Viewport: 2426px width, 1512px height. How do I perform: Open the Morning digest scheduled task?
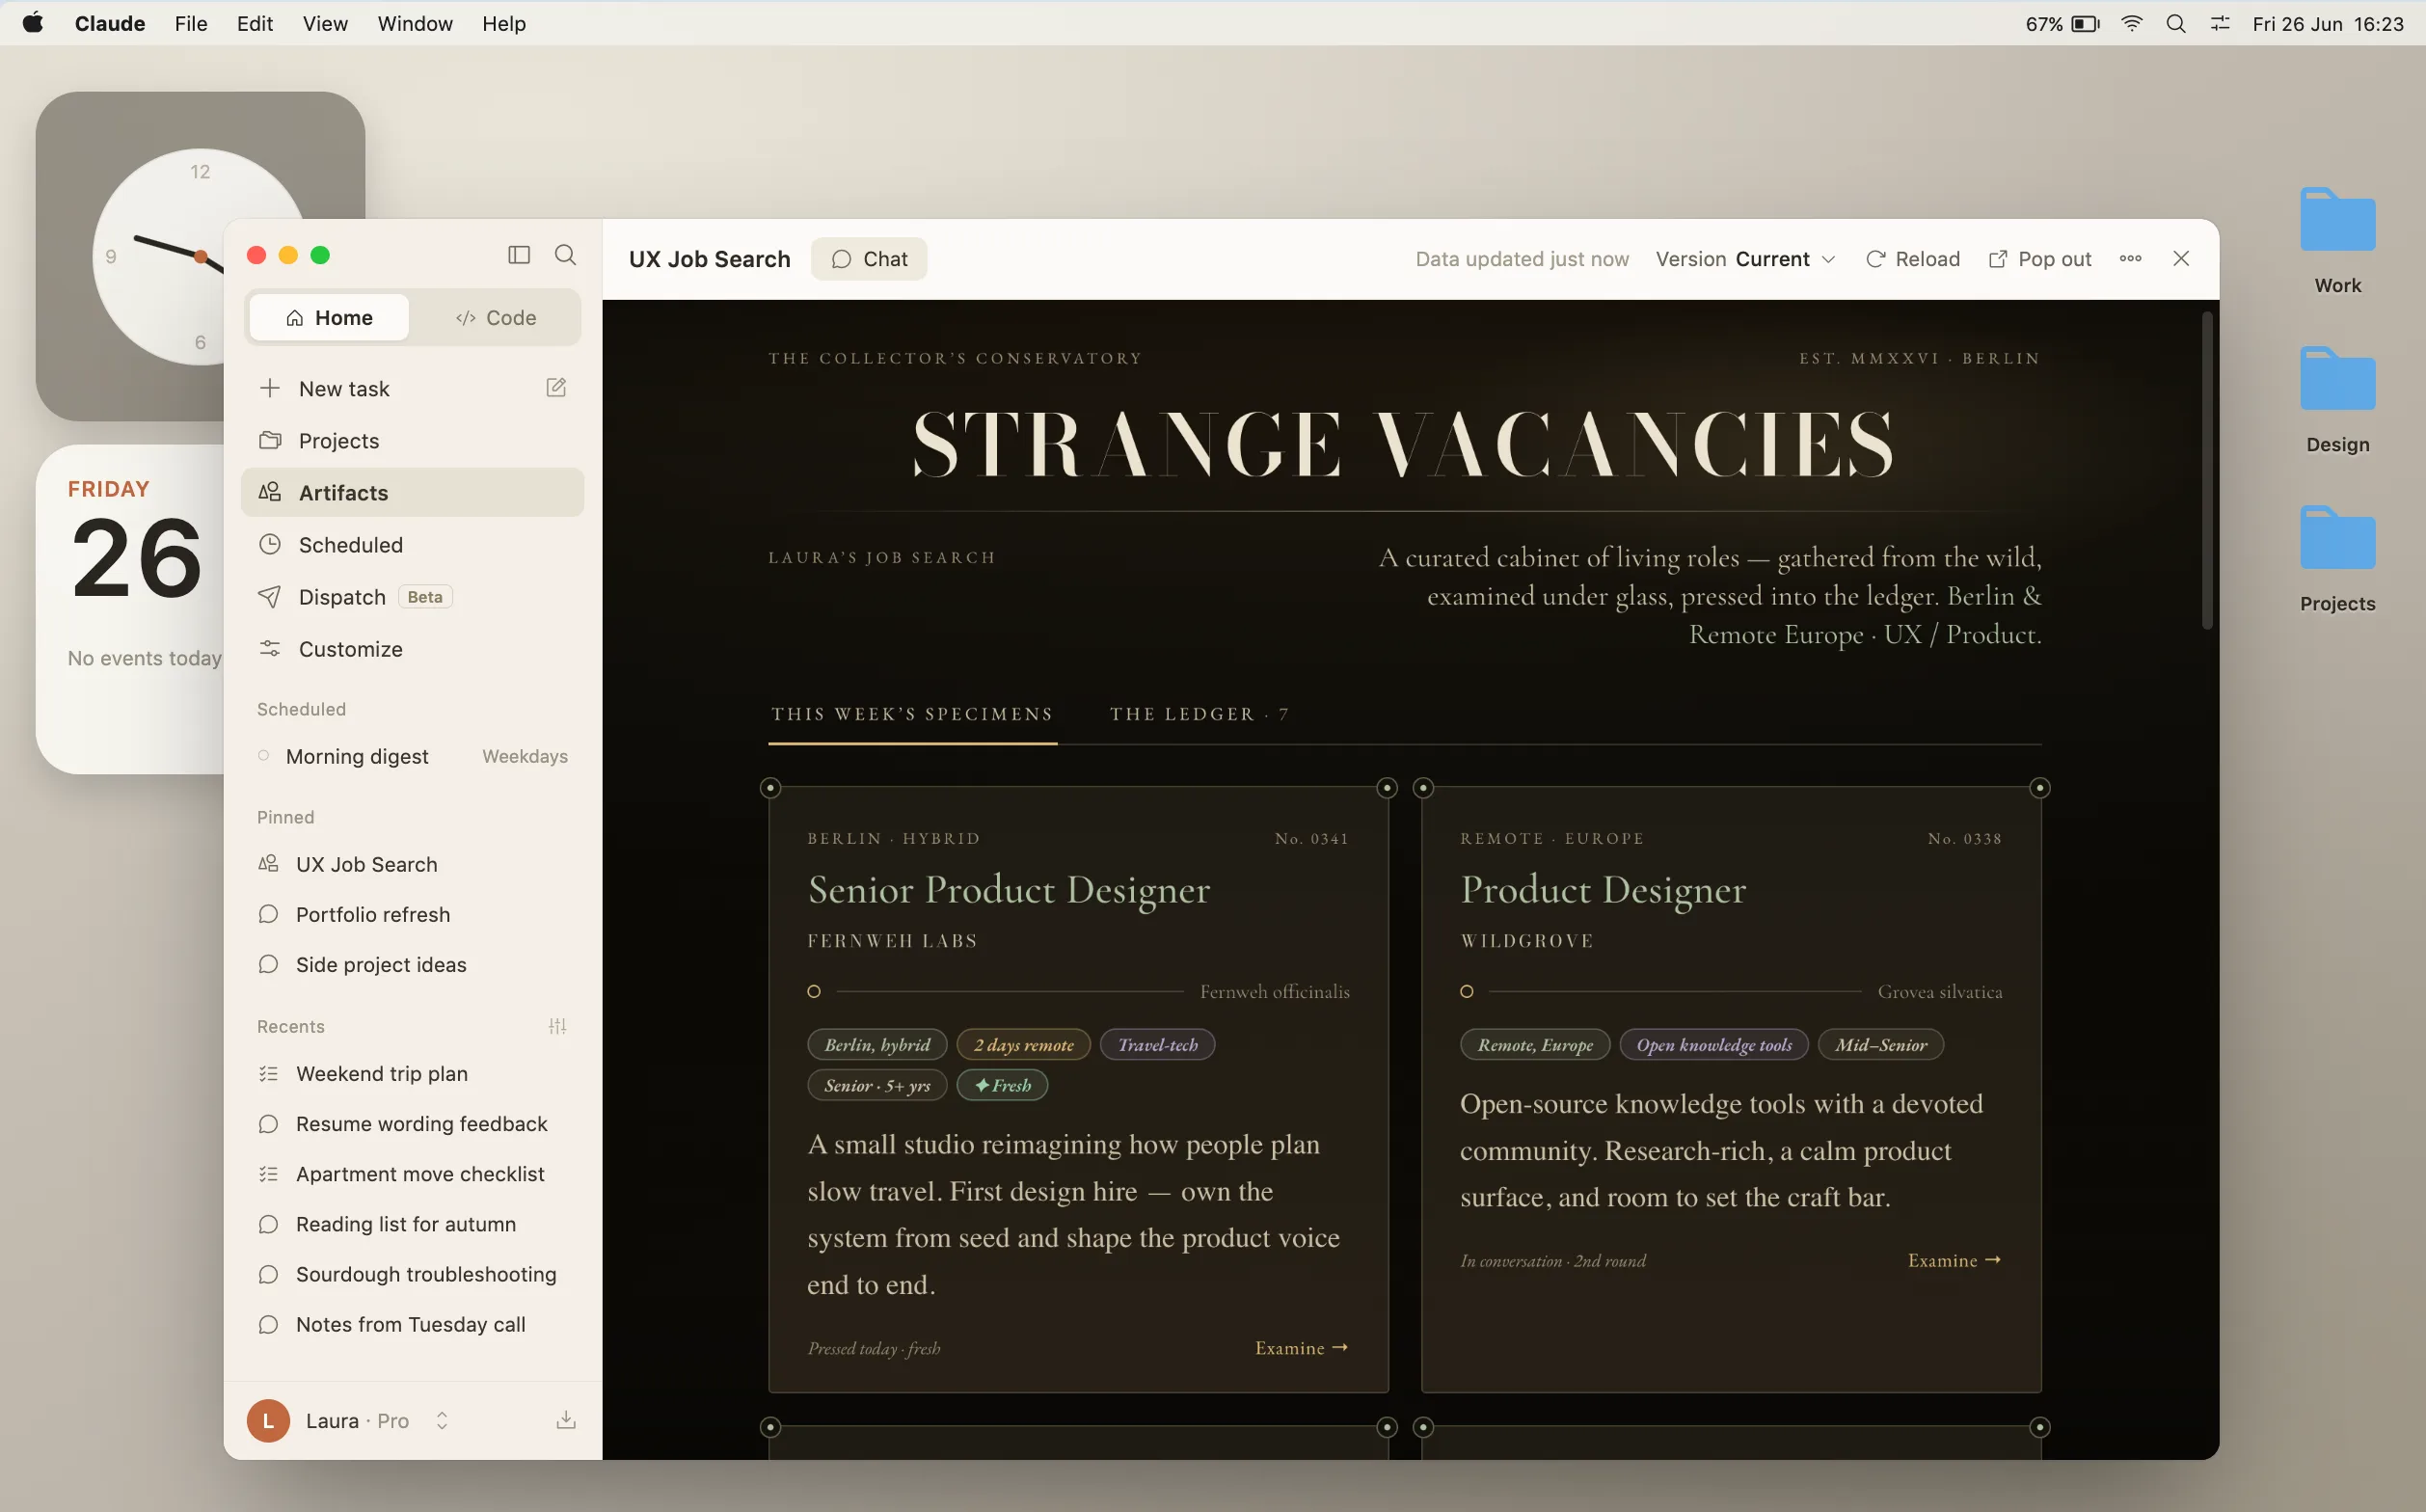coord(412,756)
